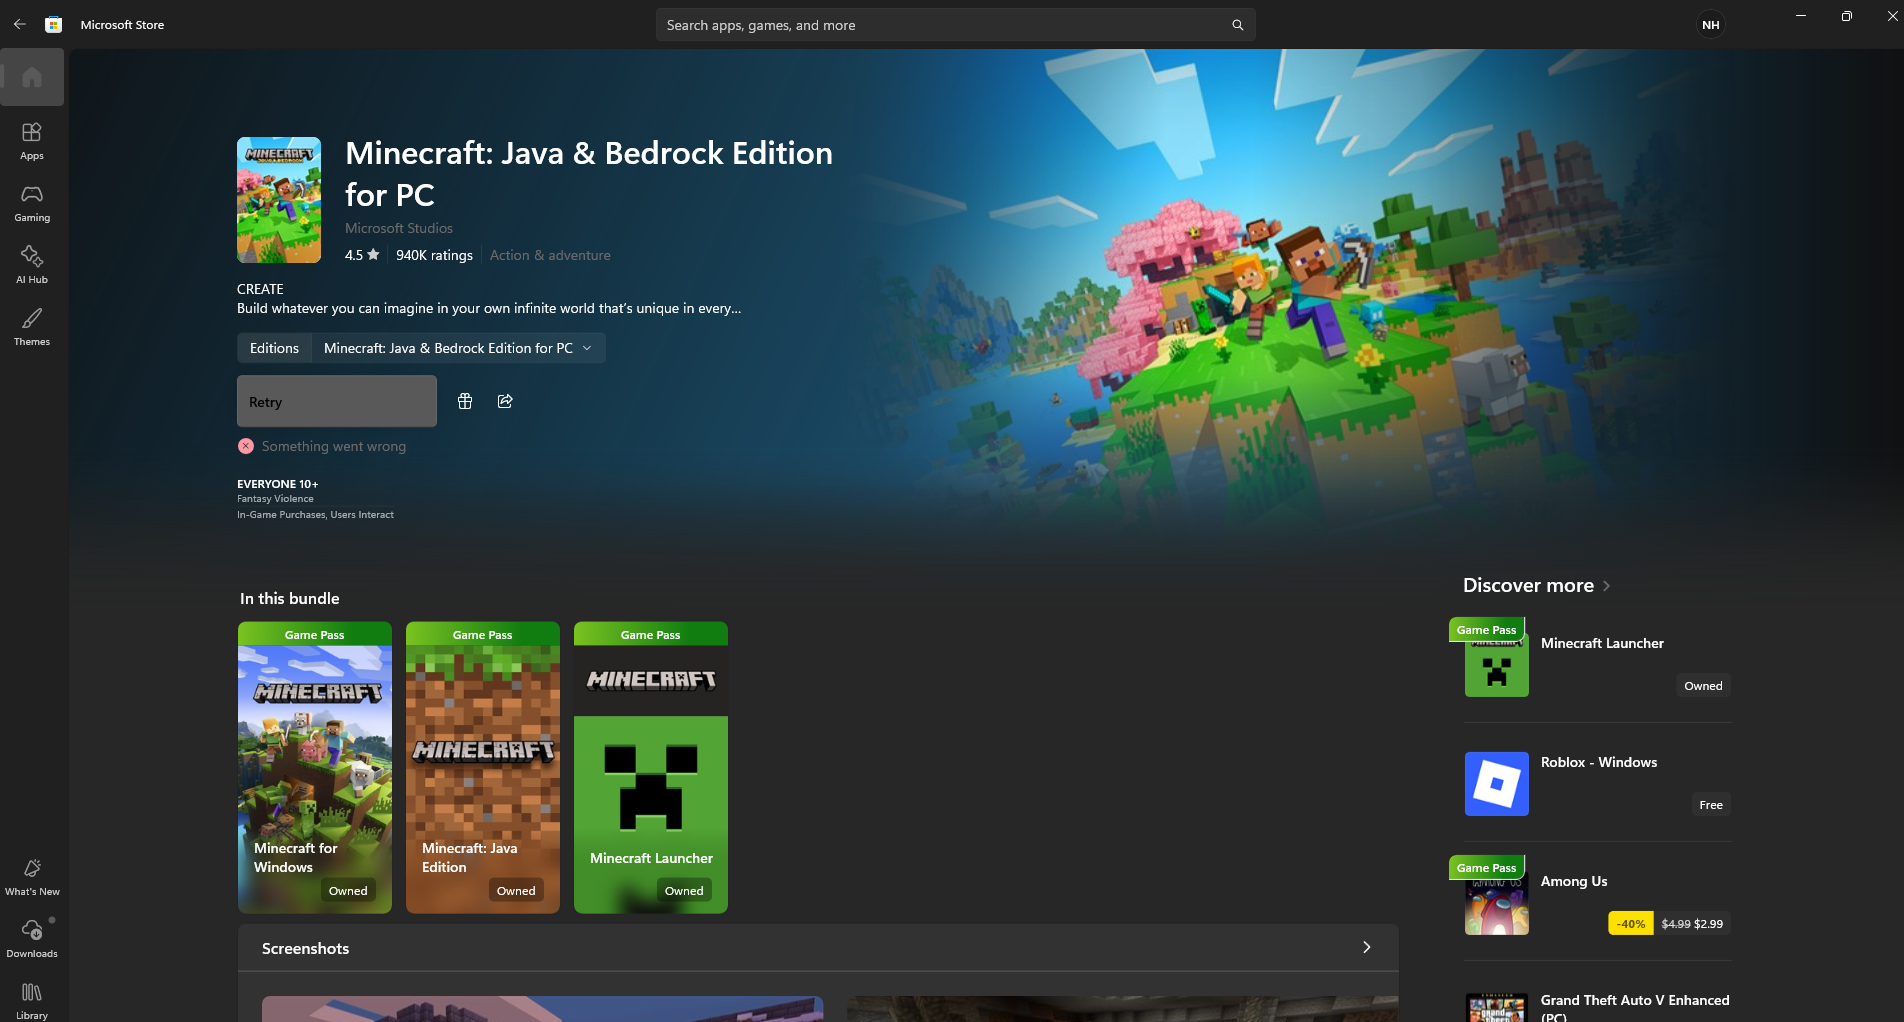Open the Apps section
The image size is (1904, 1022).
32,141
